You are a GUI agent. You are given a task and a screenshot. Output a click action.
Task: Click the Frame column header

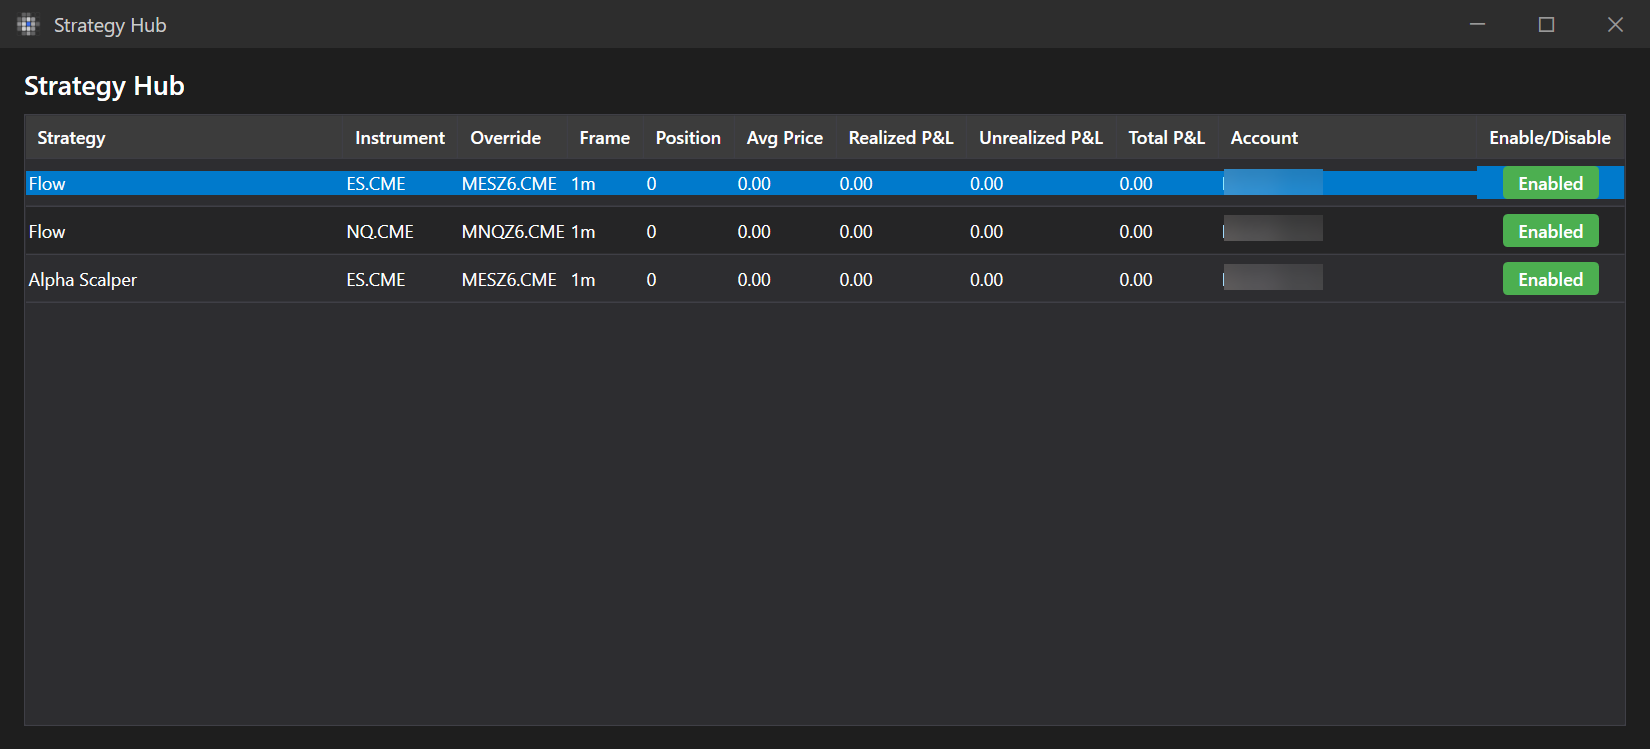point(605,138)
